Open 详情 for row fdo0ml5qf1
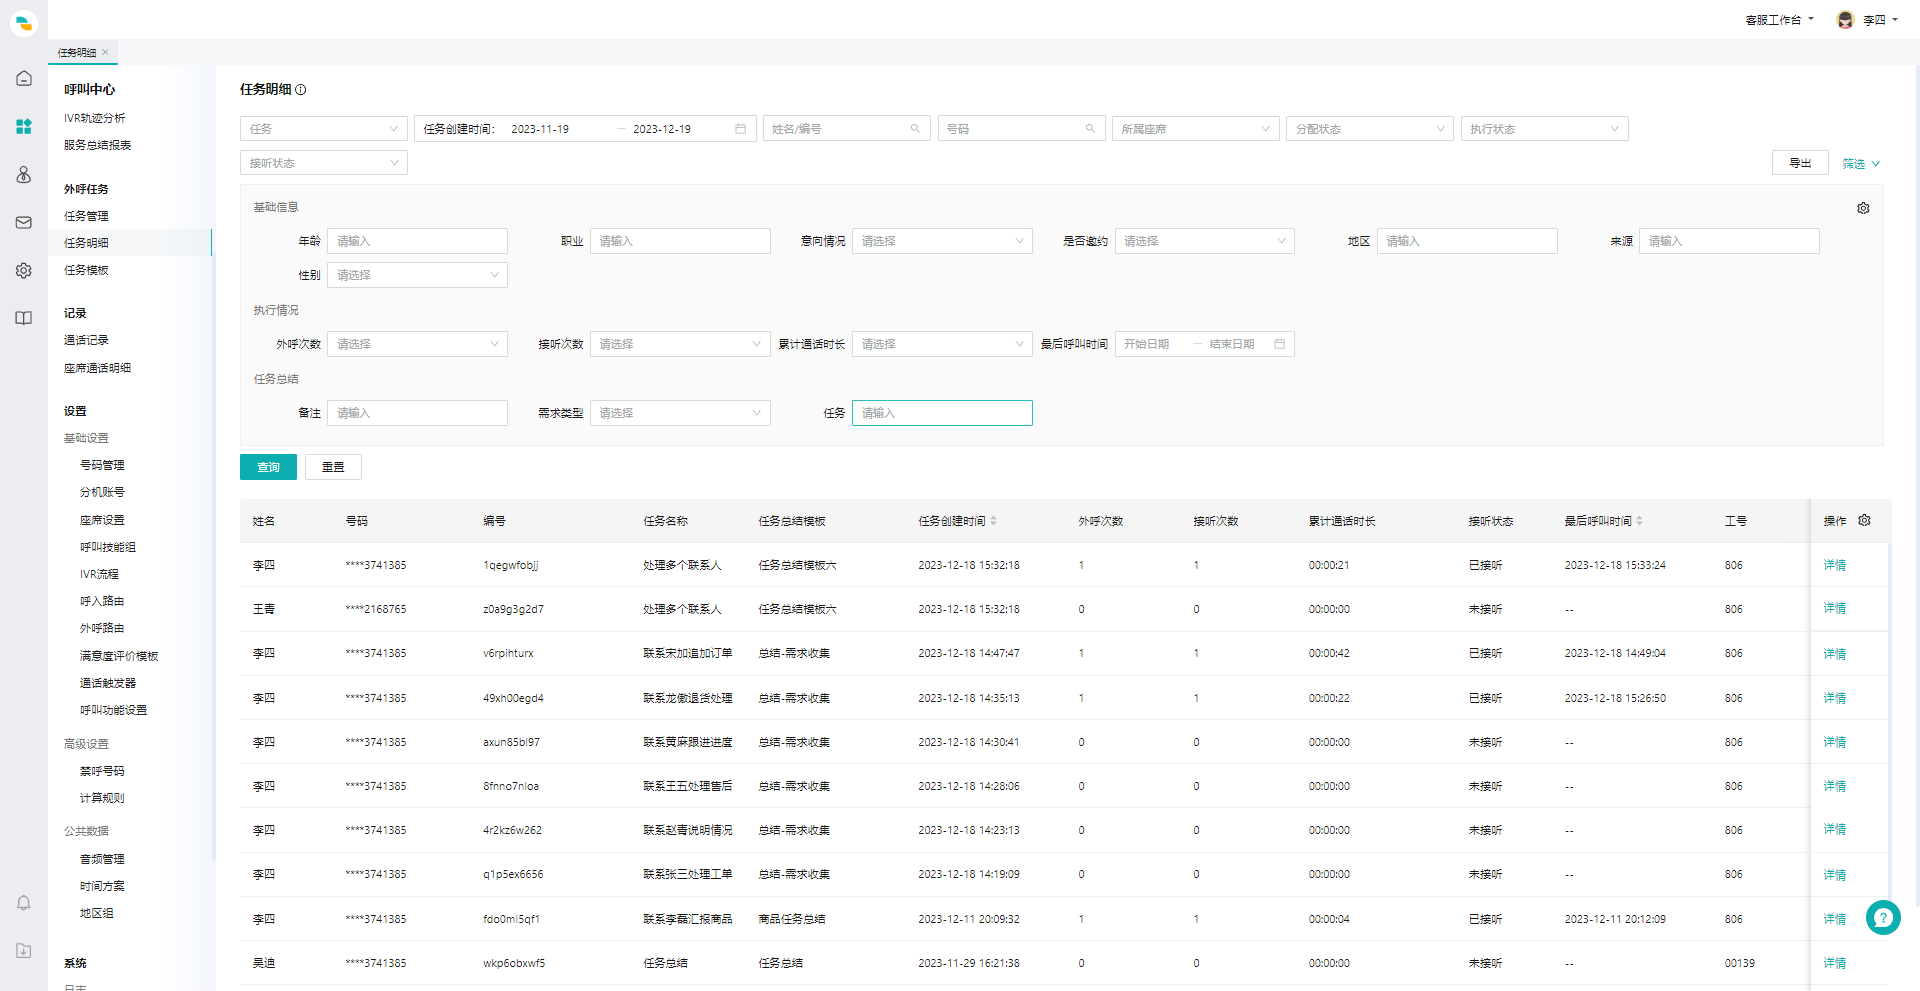Image resolution: width=1920 pixels, height=991 pixels. point(1834,919)
